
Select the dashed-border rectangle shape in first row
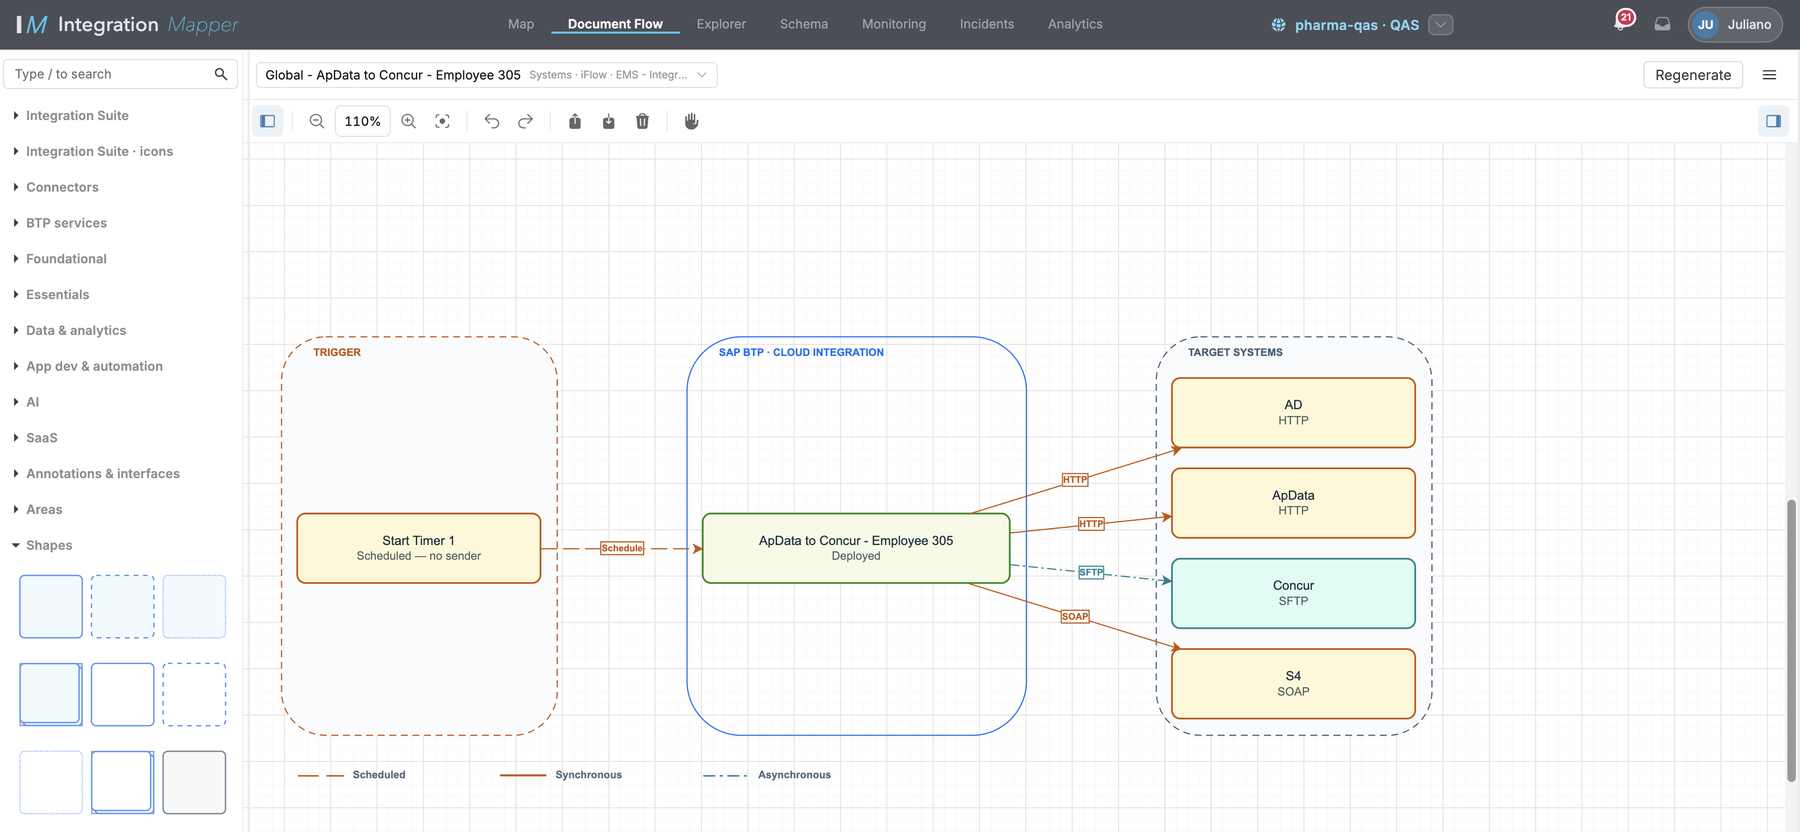pyautogui.click(x=123, y=606)
